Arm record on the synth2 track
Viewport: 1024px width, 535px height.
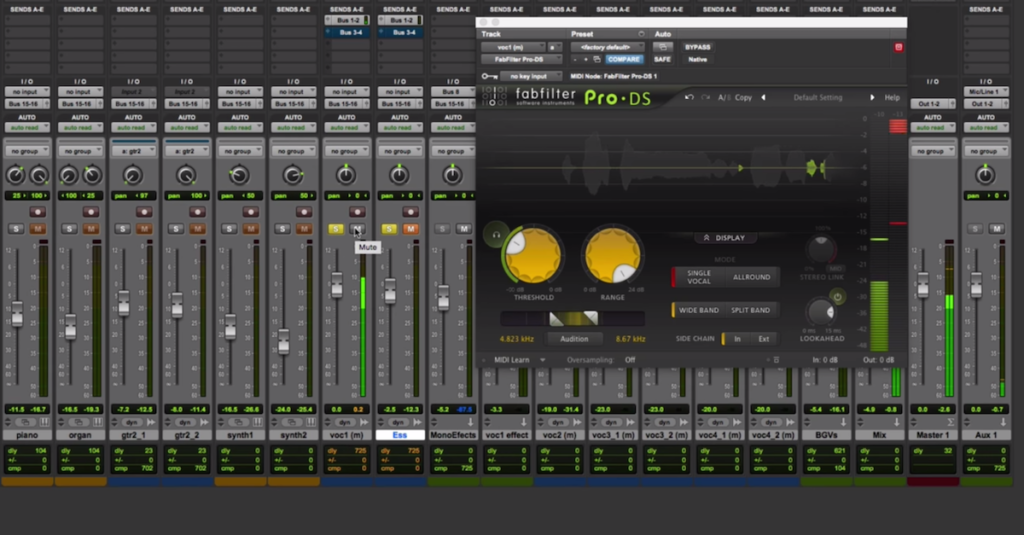tap(304, 212)
